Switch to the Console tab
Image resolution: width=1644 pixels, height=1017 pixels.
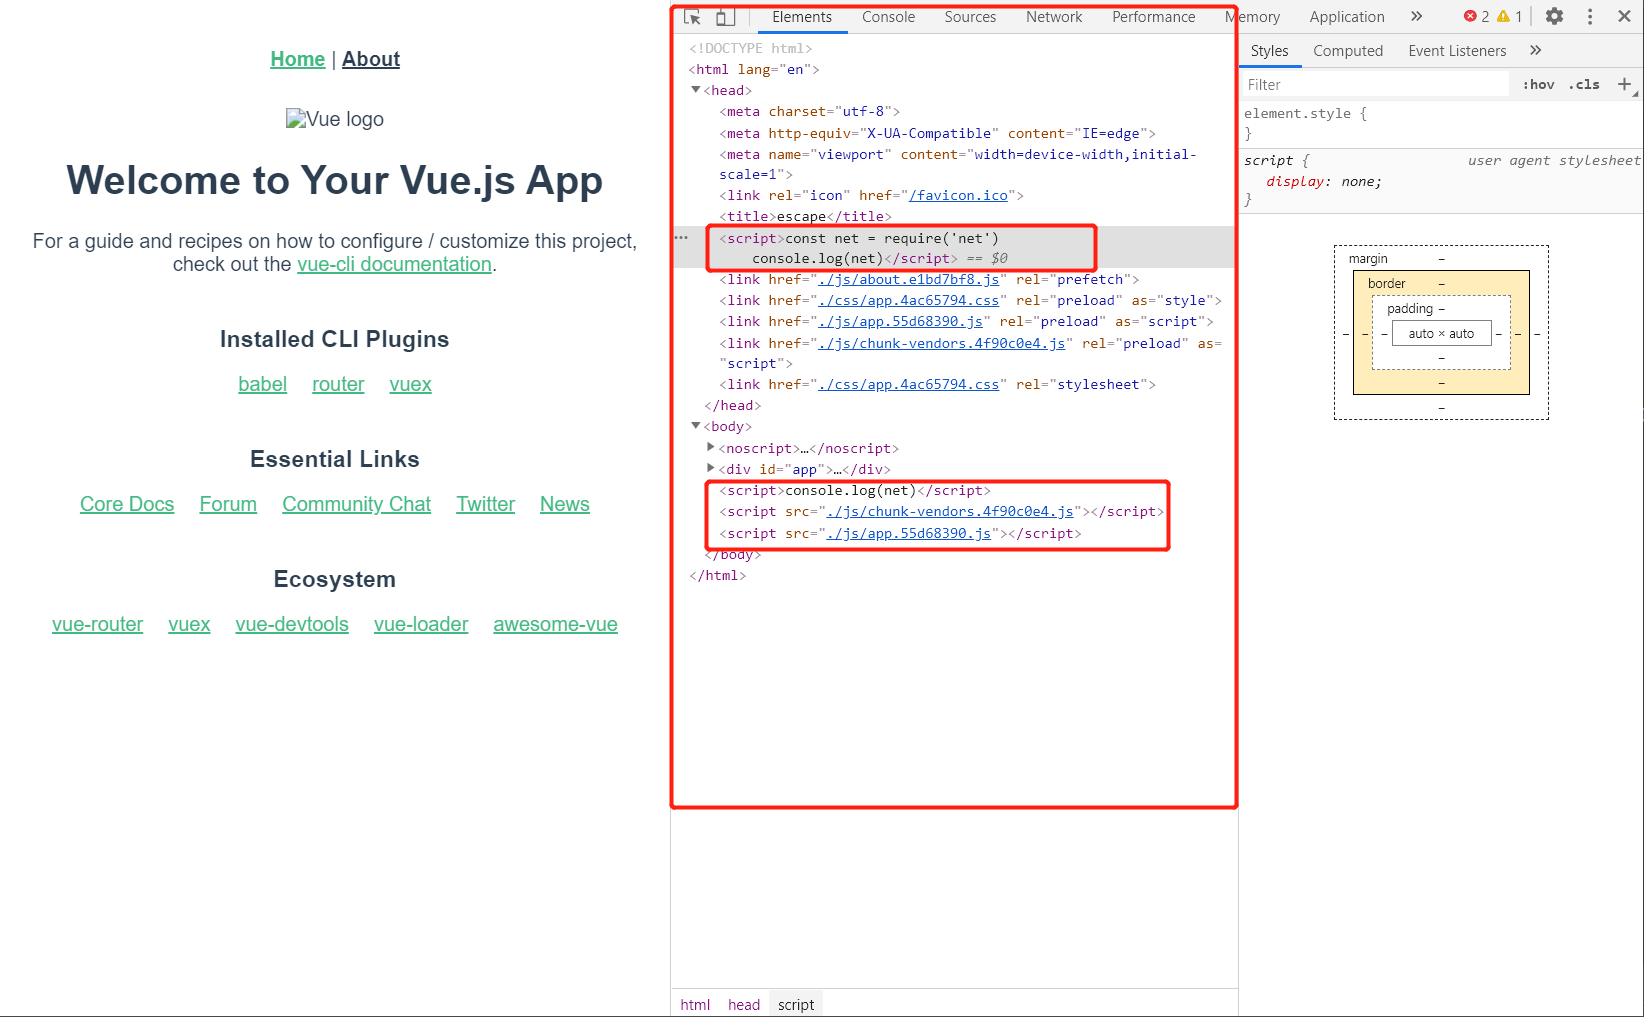(x=888, y=17)
